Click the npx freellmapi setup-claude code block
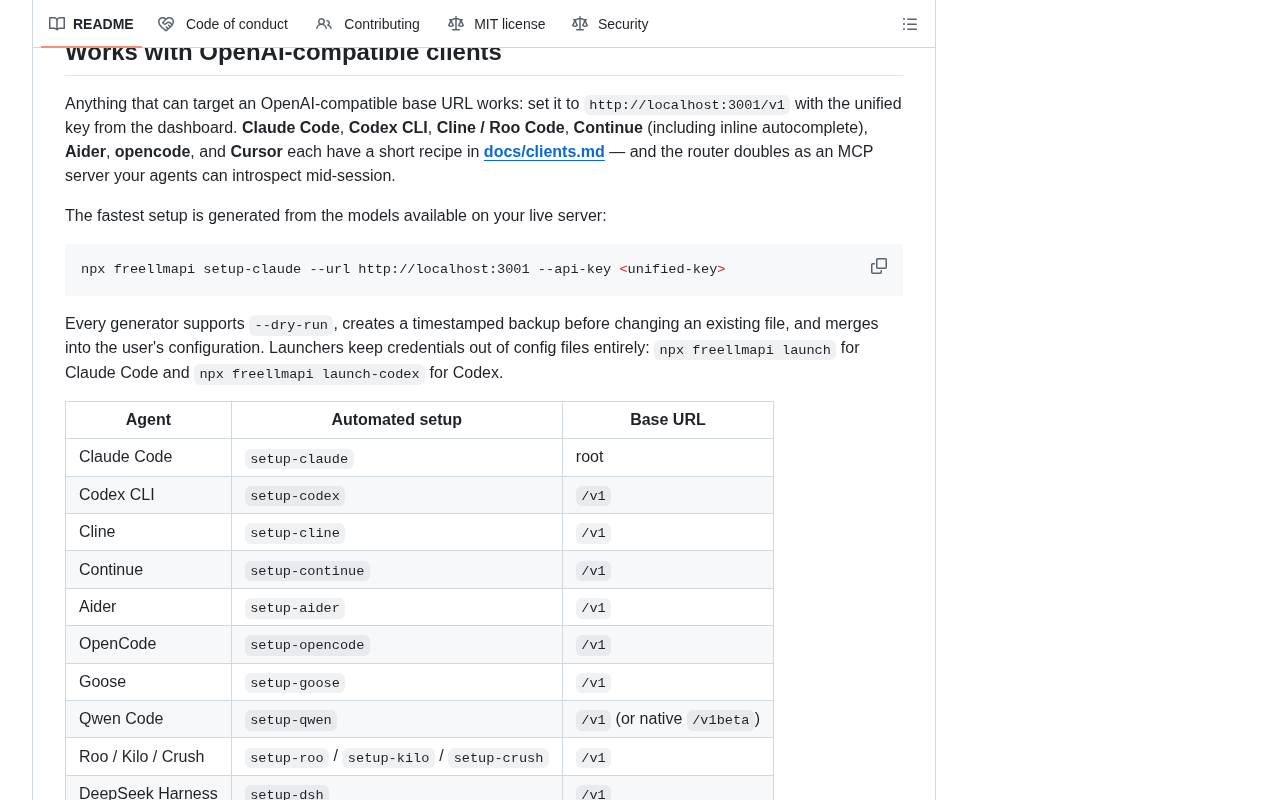Screen dimensions: 1280x800 [484, 270]
